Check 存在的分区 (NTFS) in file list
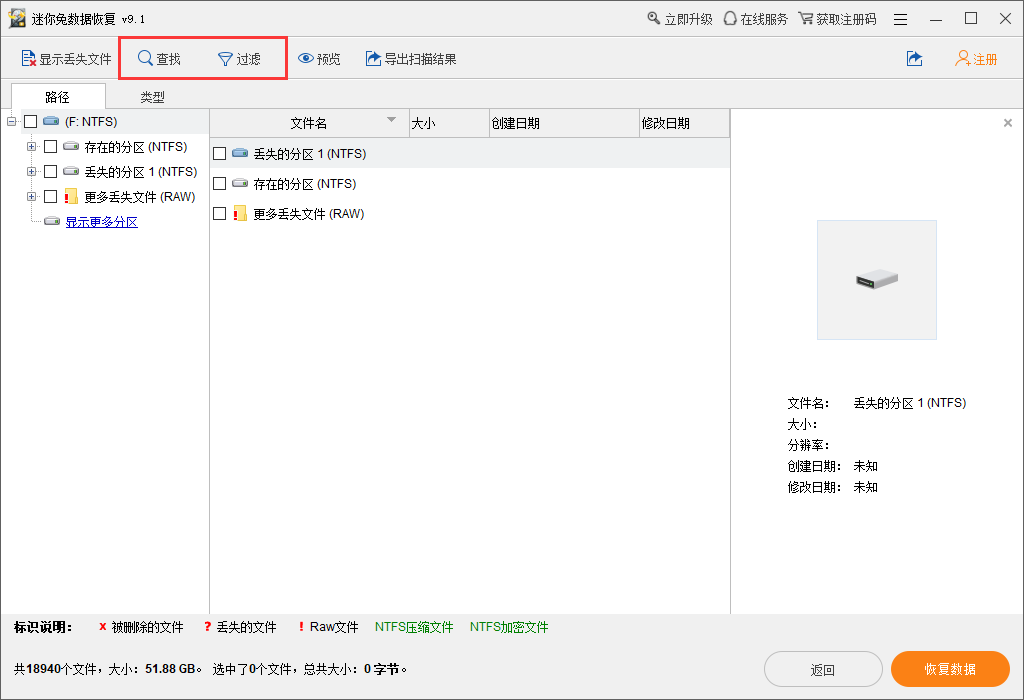The height and width of the screenshot is (700, 1024). click(x=220, y=184)
